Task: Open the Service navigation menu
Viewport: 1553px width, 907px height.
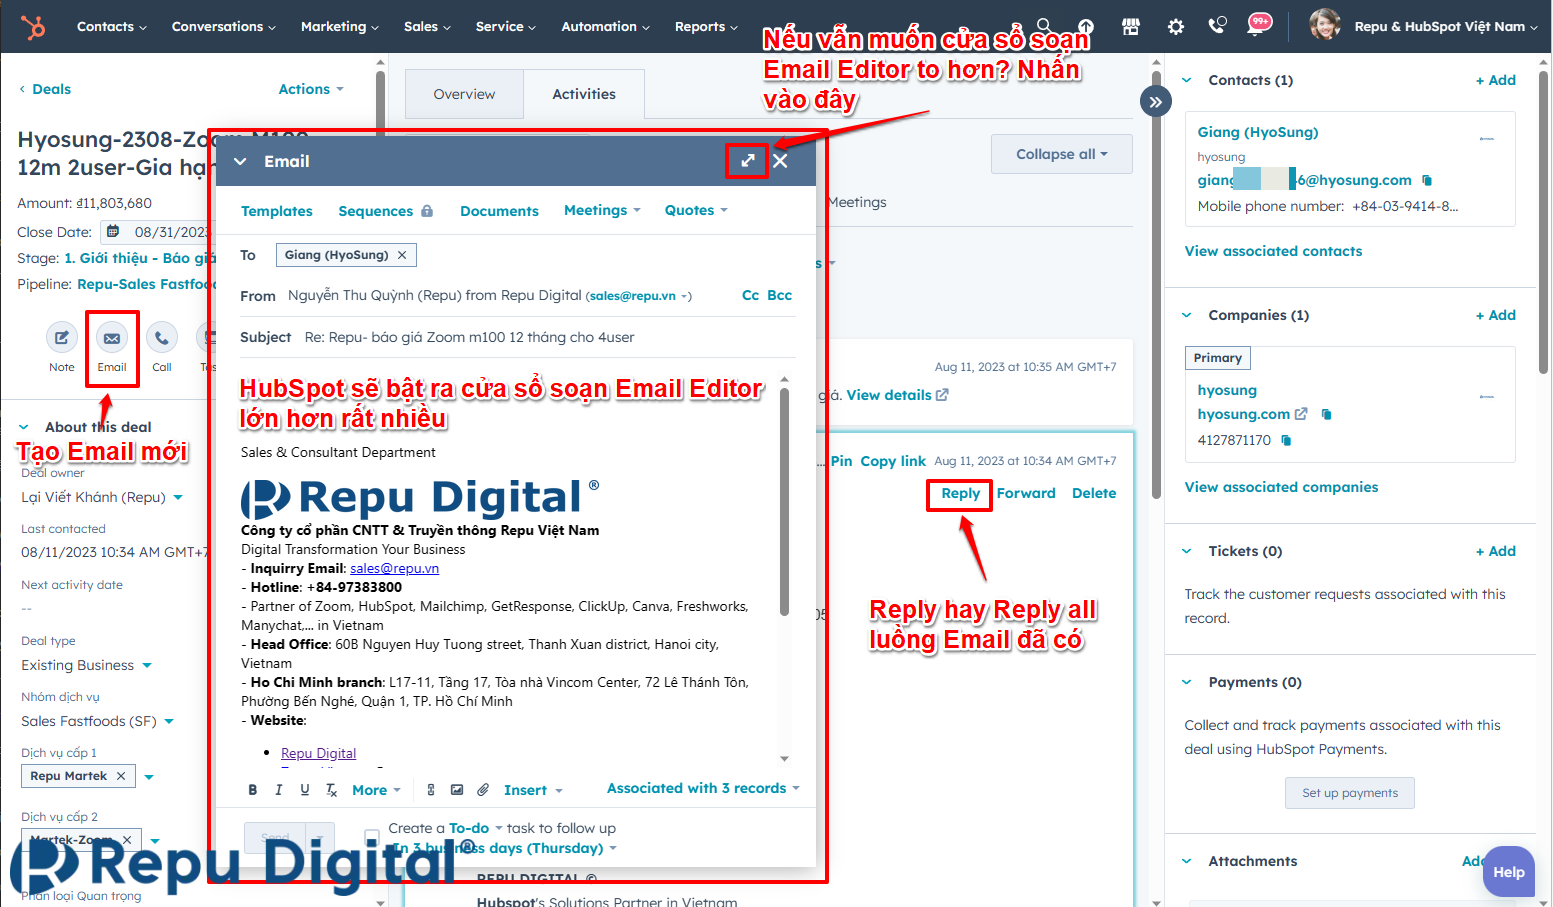Action: point(506,27)
